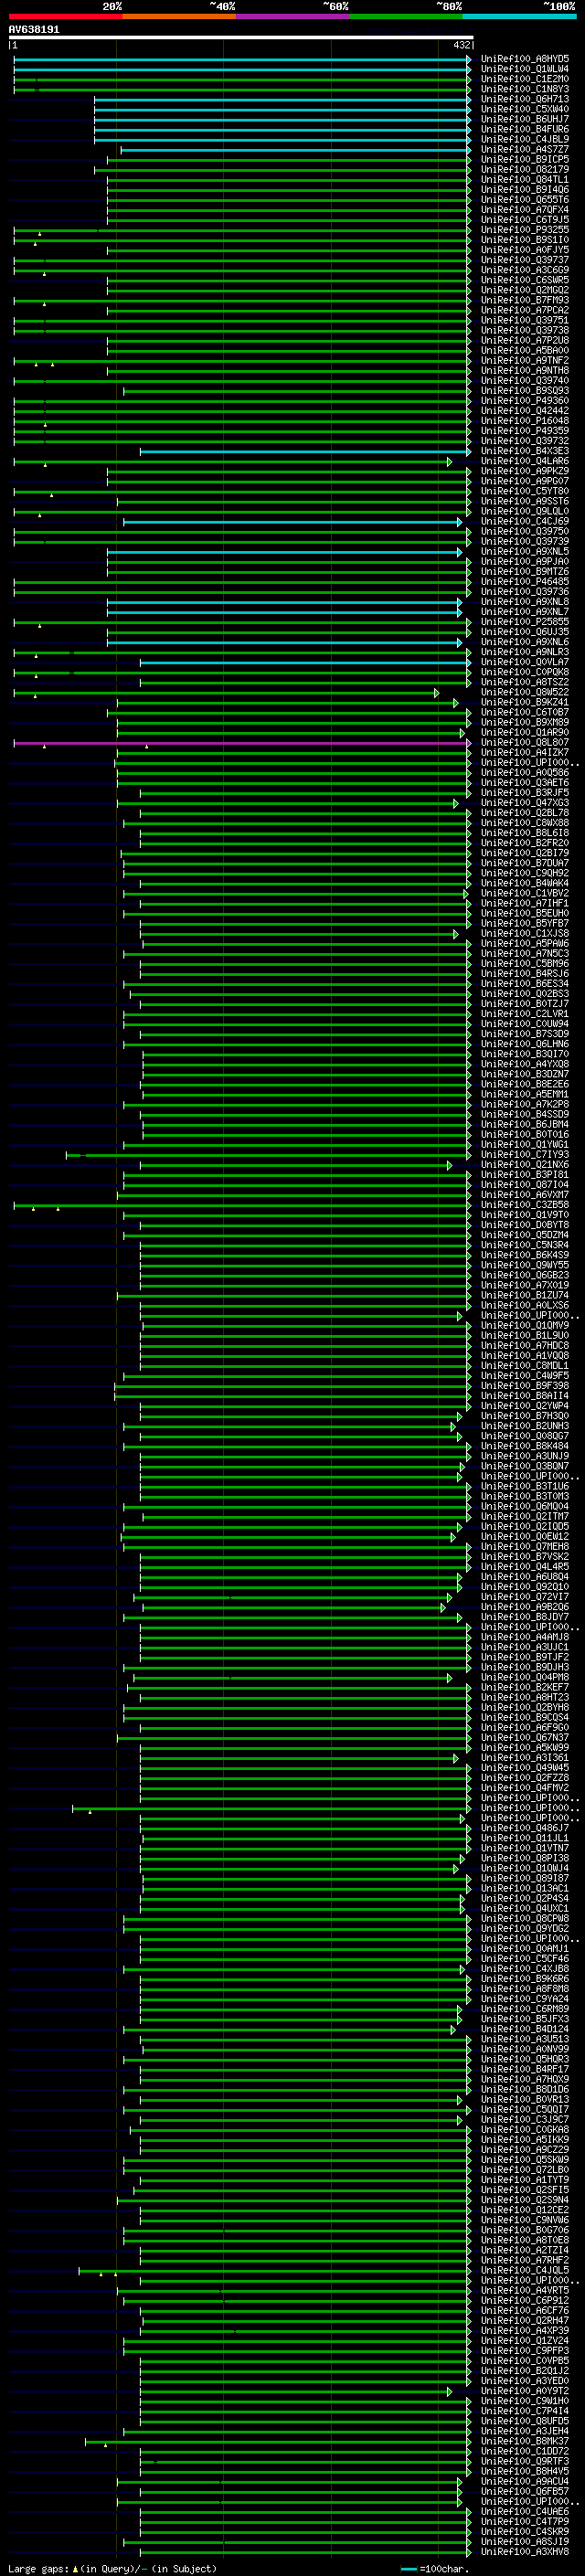585x2576 pixels.
Task: Open hit UniRef100_C1N8Y3
Action: coord(525,89)
